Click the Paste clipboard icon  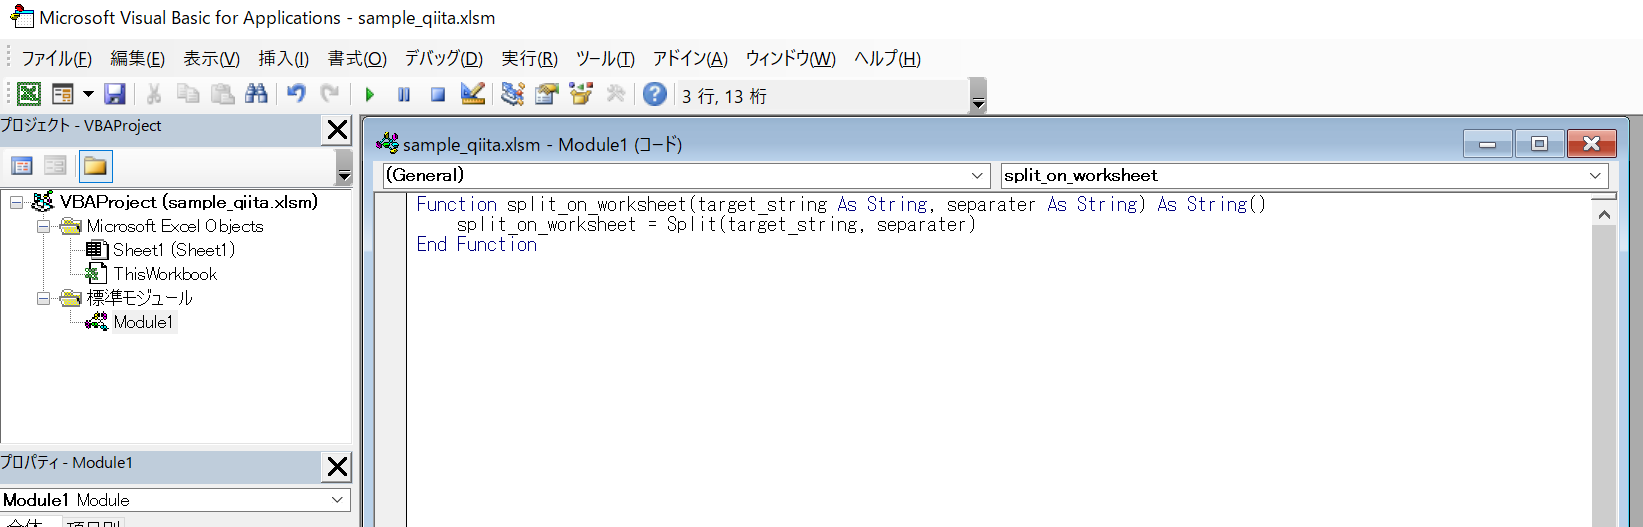pyautogui.click(x=222, y=94)
